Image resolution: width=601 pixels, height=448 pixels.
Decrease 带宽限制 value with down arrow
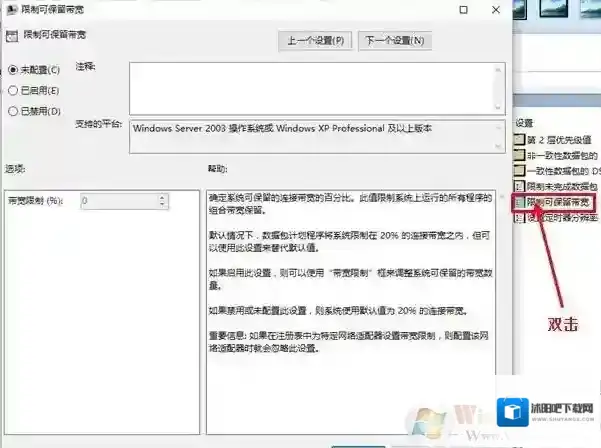click(x=163, y=205)
